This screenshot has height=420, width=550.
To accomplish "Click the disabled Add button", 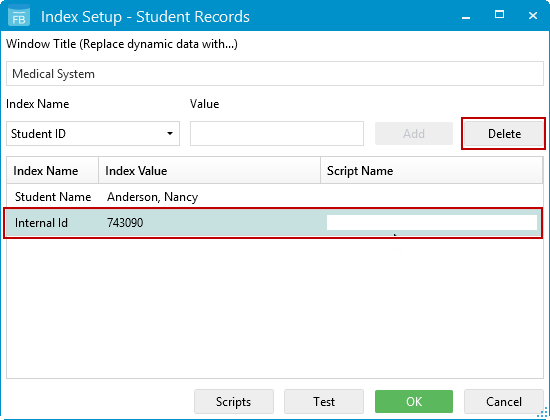I will coord(414,134).
